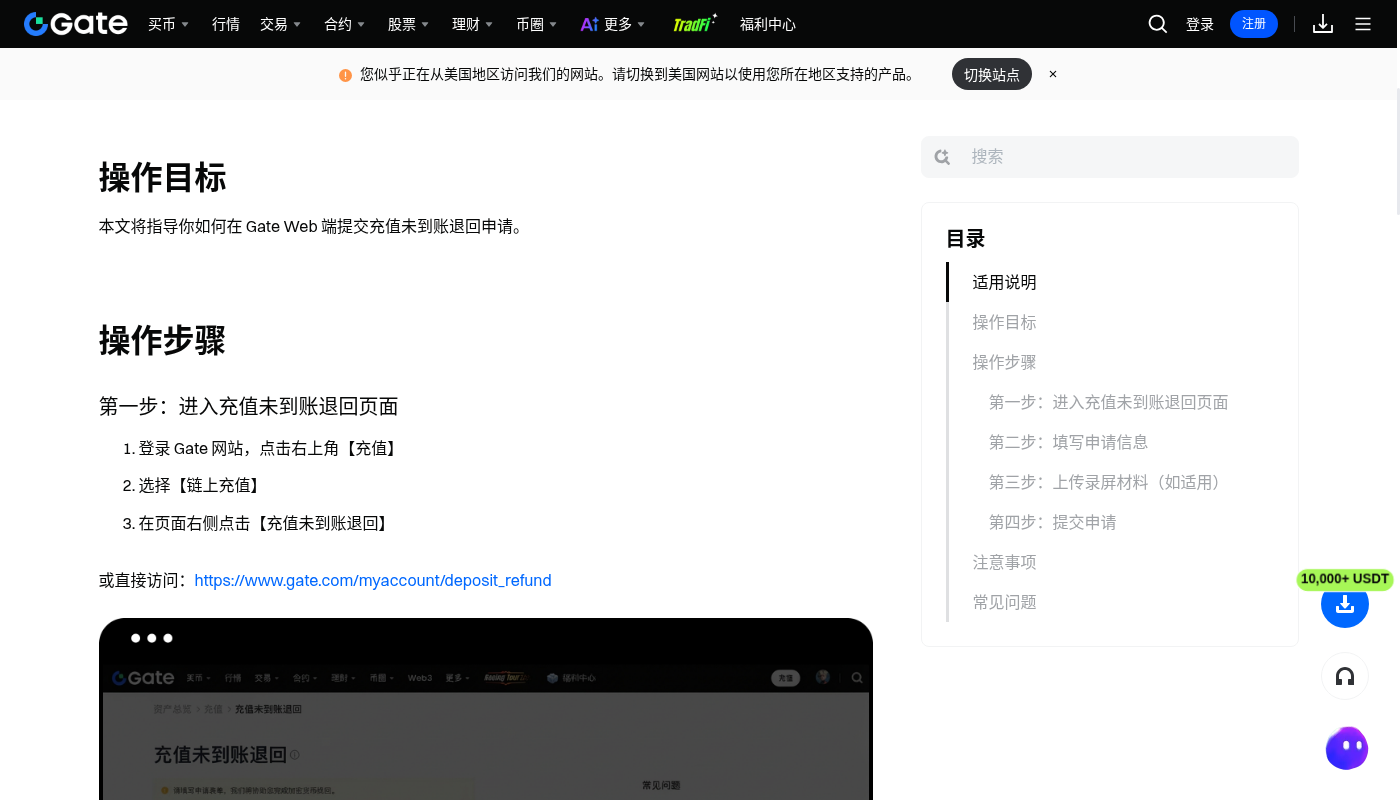Jump to 常见问题 in table of contents
Image resolution: width=1400 pixels, height=800 pixels.
(1005, 602)
